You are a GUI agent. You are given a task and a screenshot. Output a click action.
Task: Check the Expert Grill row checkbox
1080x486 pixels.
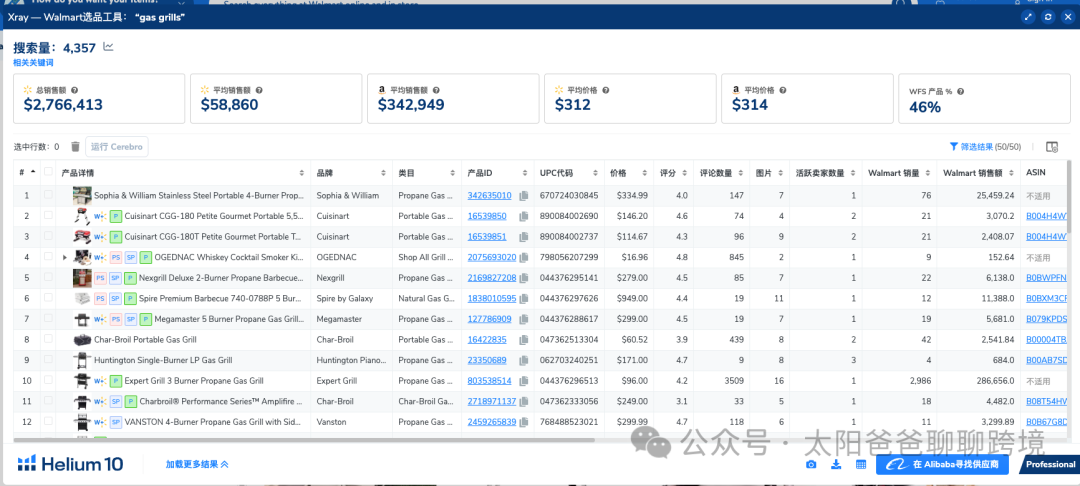pos(48,380)
